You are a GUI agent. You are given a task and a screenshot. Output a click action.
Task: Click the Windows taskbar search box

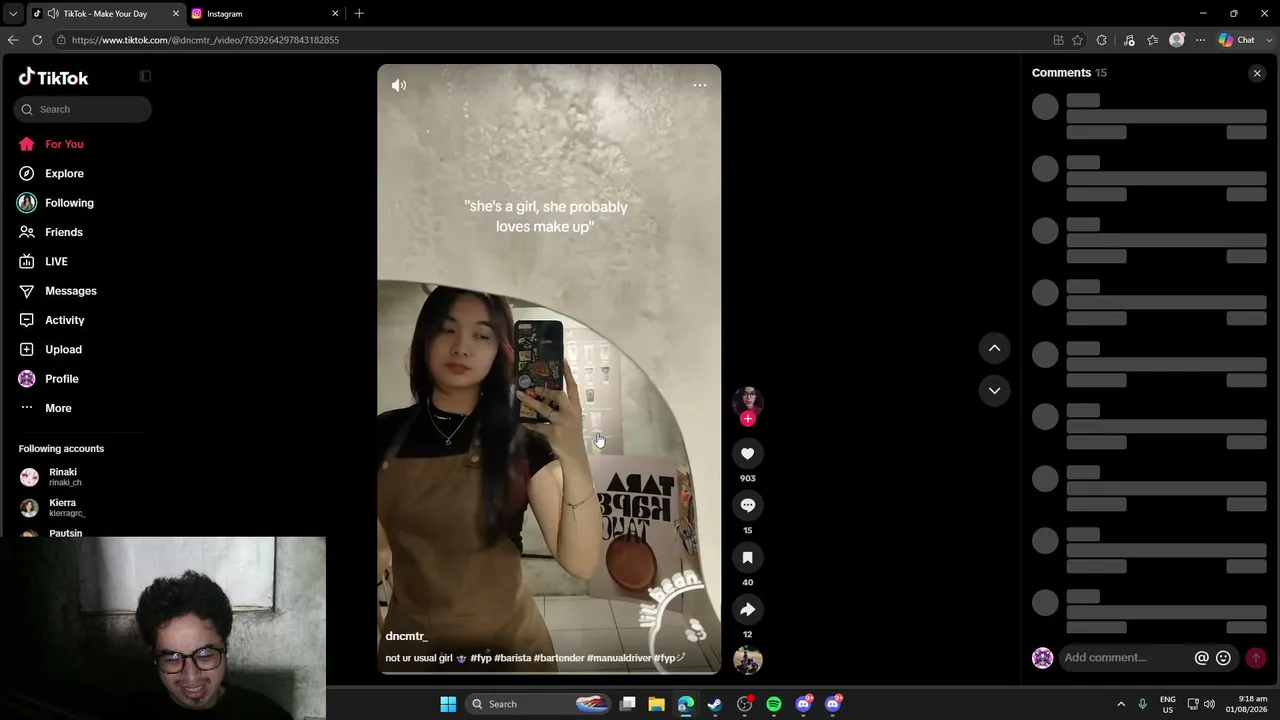coord(538,704)
